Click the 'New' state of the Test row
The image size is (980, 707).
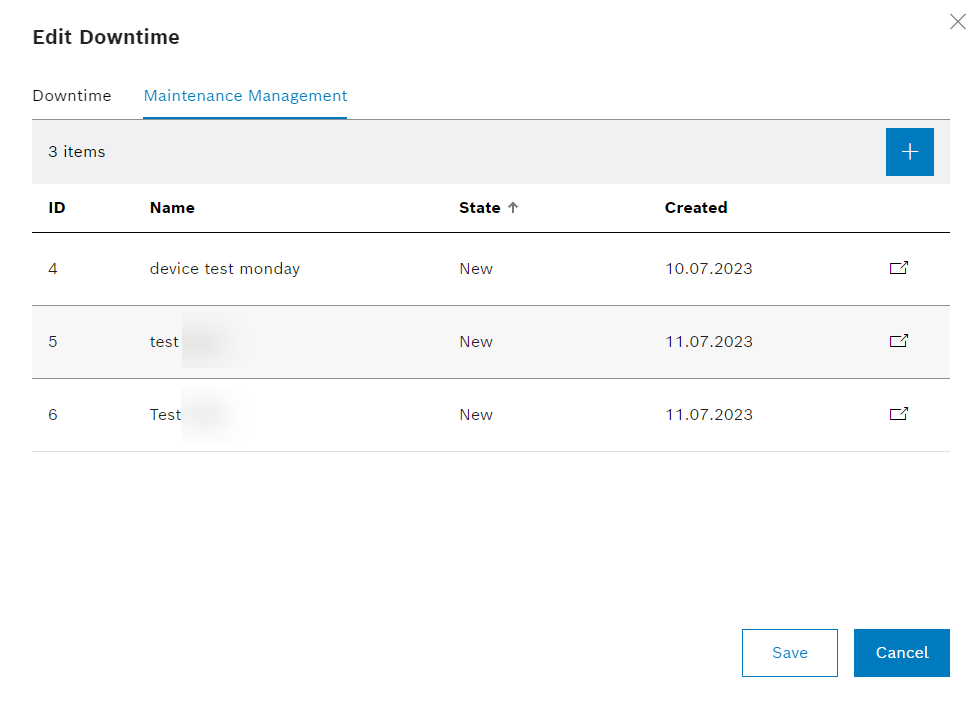point(475,414)
